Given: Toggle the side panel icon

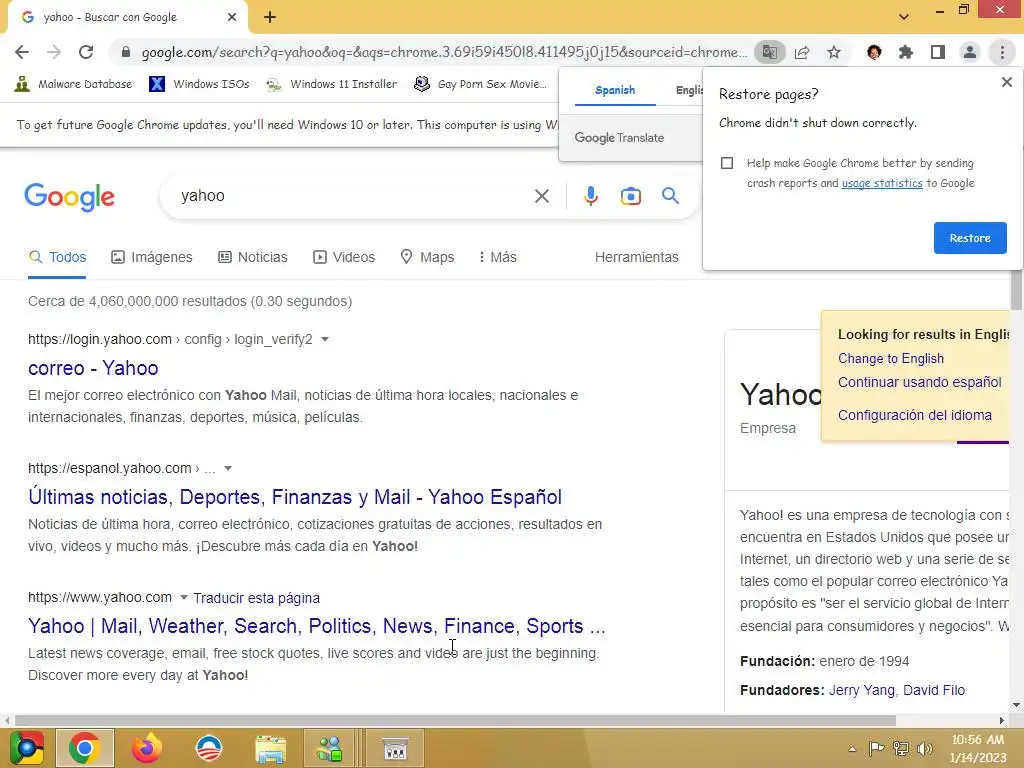Looking at the screenshot, I should [938, 52].
